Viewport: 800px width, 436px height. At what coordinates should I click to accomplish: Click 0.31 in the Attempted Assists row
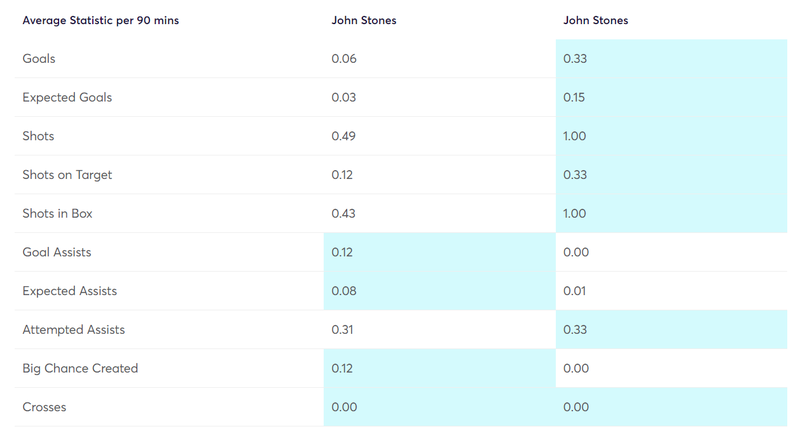(342, 330)
